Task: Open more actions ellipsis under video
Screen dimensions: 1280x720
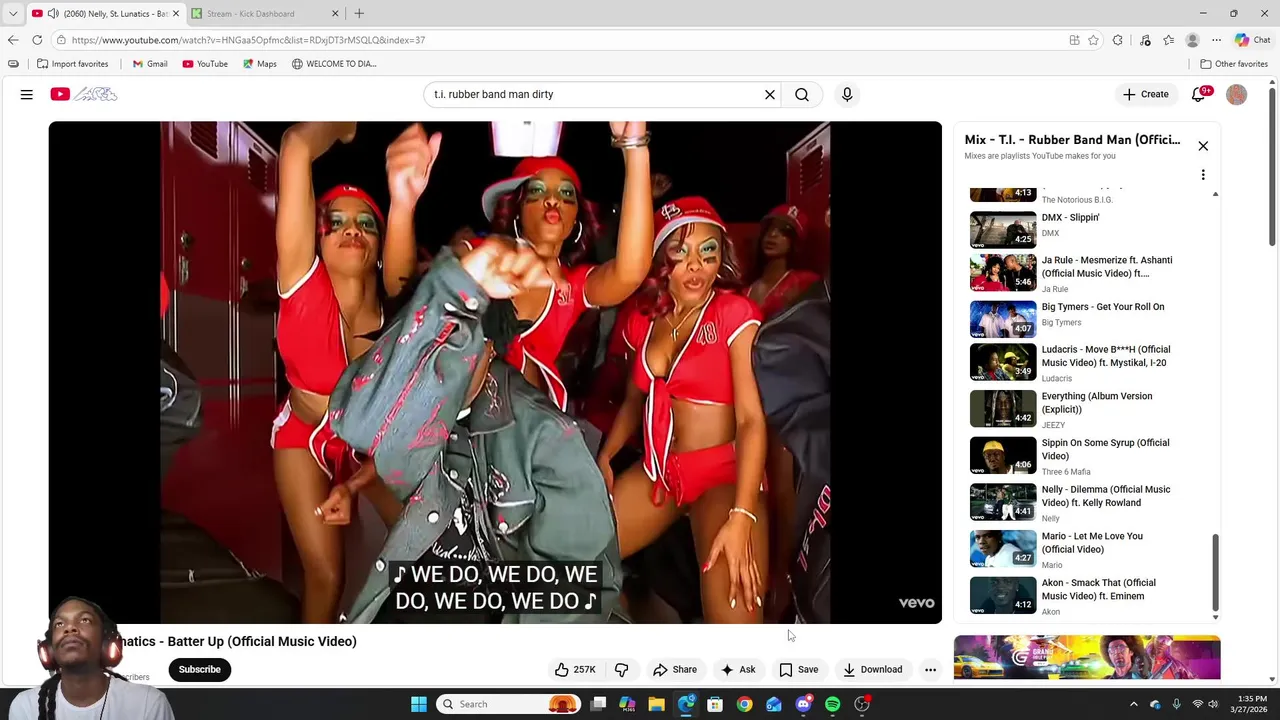Action: click(x=930, y=669)
